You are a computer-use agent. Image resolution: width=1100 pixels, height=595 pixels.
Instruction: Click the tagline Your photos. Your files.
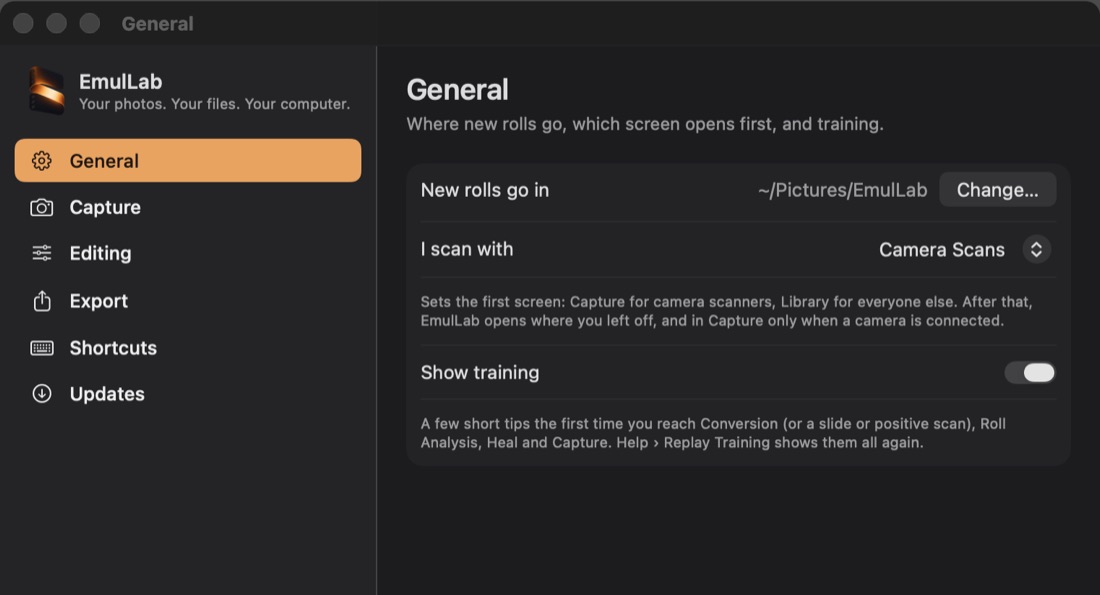pos(214,104)
